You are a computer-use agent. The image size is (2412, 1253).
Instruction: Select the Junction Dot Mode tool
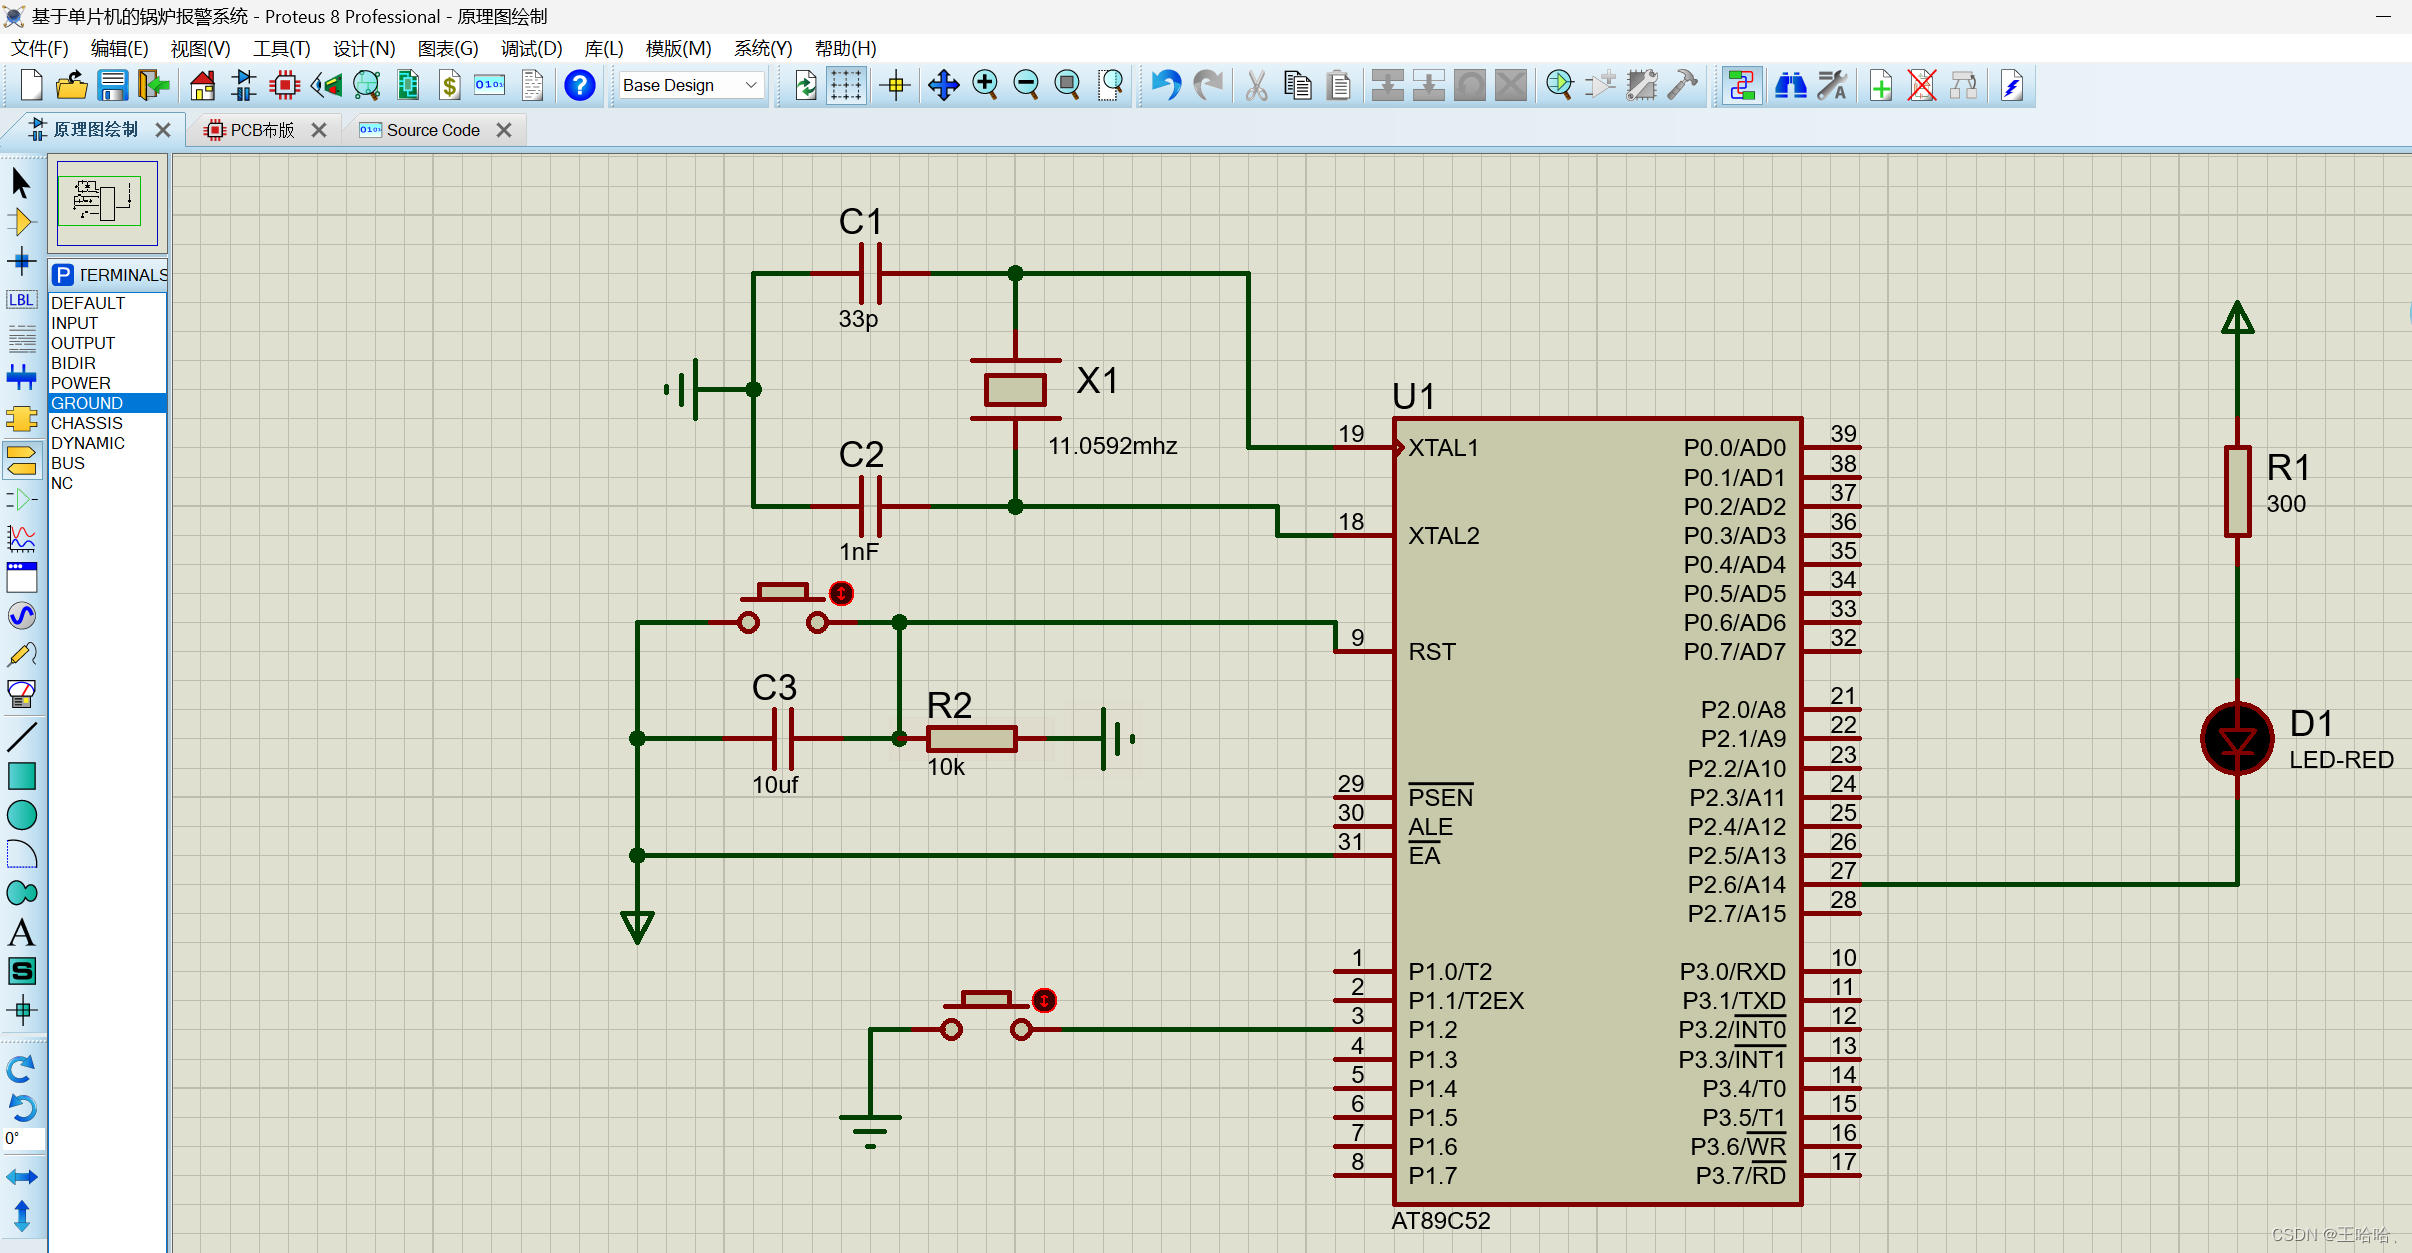[21, 262]
